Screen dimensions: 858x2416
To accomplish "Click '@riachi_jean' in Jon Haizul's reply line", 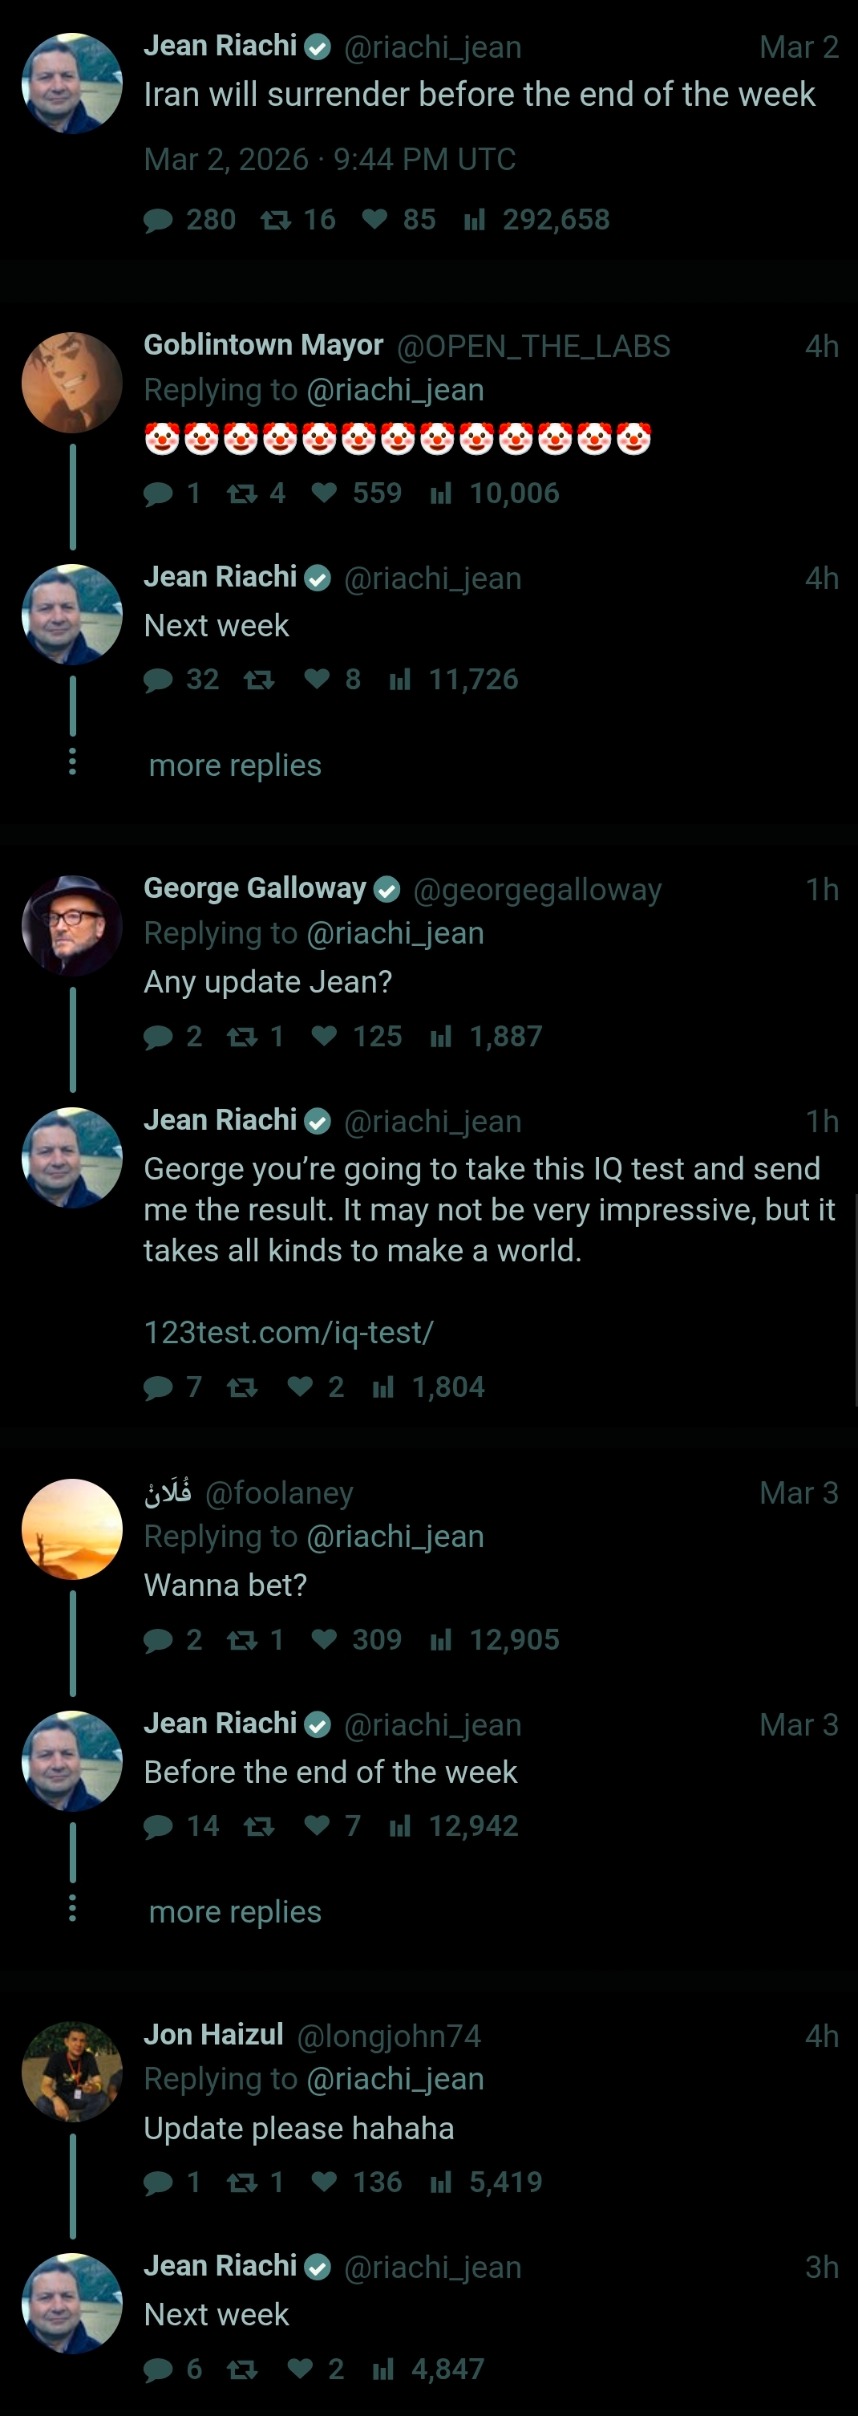I will pos(395,2079).
